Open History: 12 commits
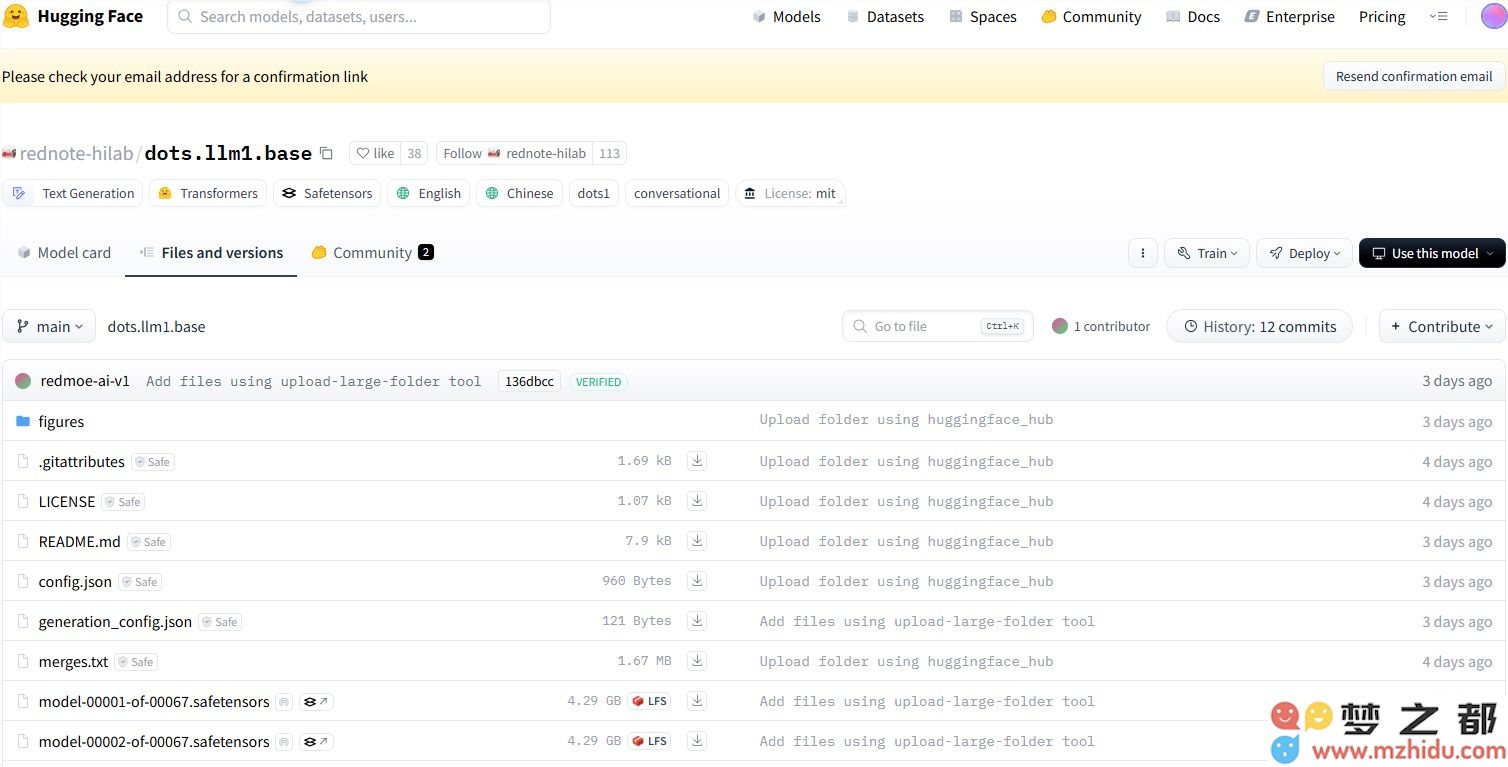Screen dimensions: 1508x767 pyautogui.click(x=1259, y=326)
